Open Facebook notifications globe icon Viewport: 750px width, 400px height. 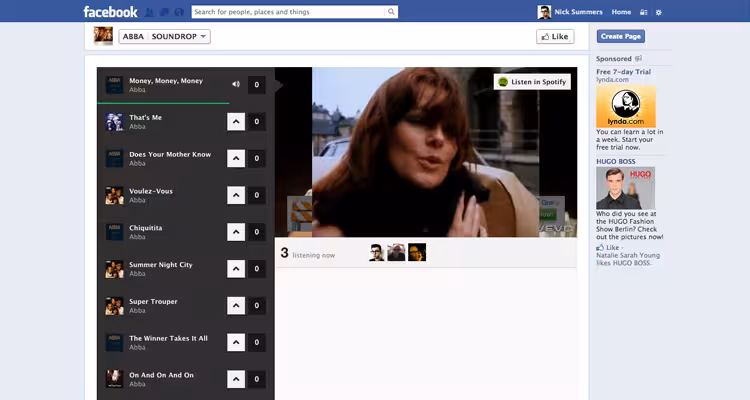pyautogui.click(x=179, y=12)
